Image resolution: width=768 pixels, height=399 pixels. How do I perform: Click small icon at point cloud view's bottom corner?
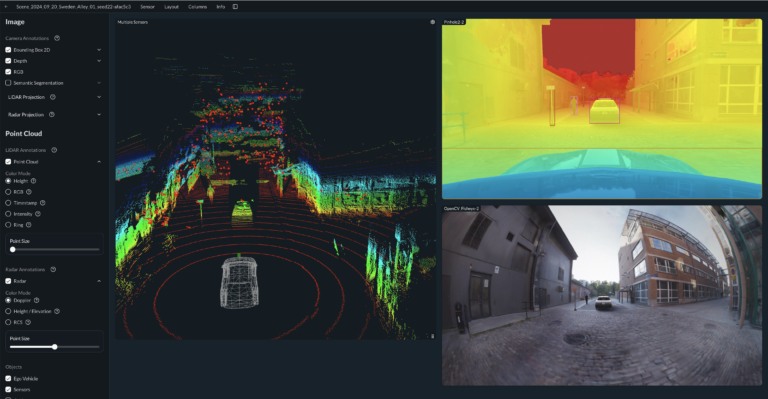tap(432, 336)
